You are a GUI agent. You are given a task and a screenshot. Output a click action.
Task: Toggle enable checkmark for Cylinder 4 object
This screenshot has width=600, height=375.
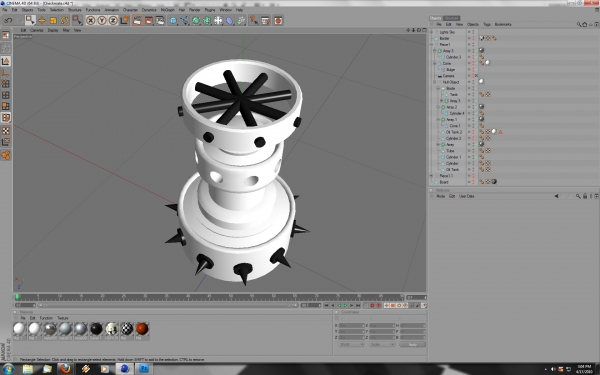pyautogui.click(x=476, y=113)
